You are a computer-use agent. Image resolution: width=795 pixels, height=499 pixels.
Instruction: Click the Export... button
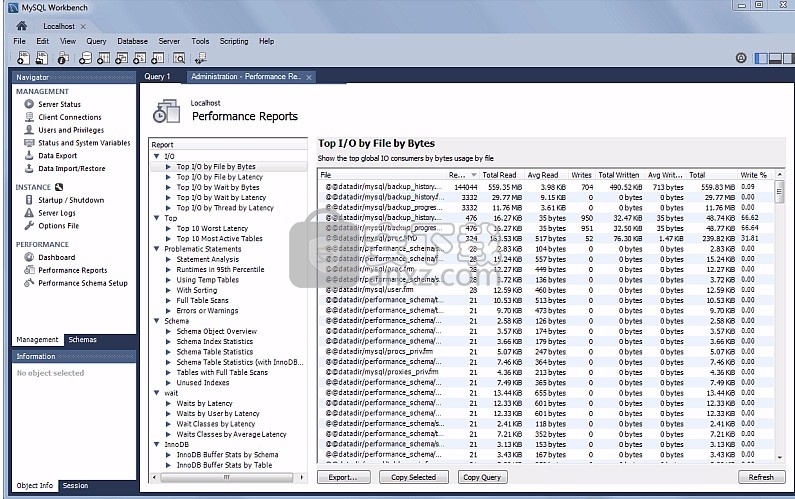343,477
